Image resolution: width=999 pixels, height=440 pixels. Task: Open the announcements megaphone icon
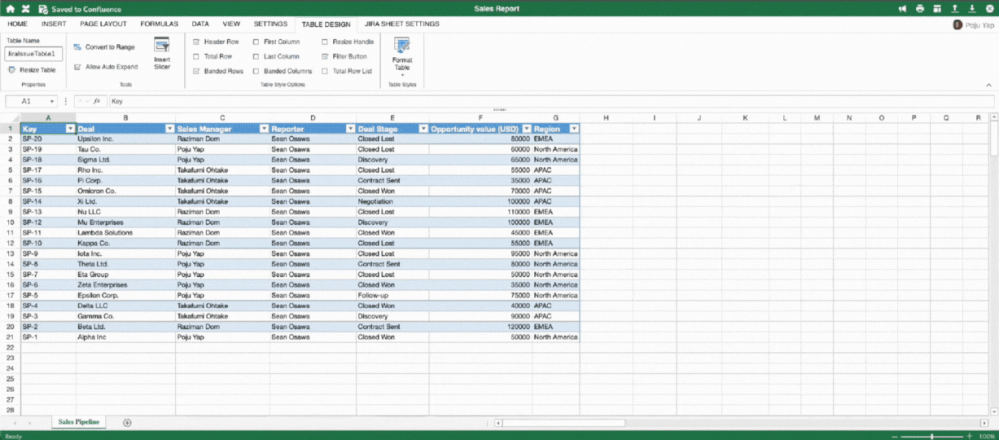[x=902, y=9]
